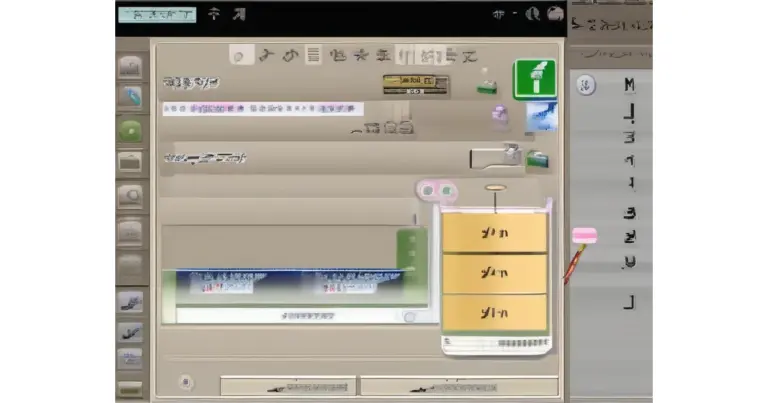The width and height of the screenshot is (768, 403).
Task: Click the green circle icon in left sidebar
Action: (131, 128)
